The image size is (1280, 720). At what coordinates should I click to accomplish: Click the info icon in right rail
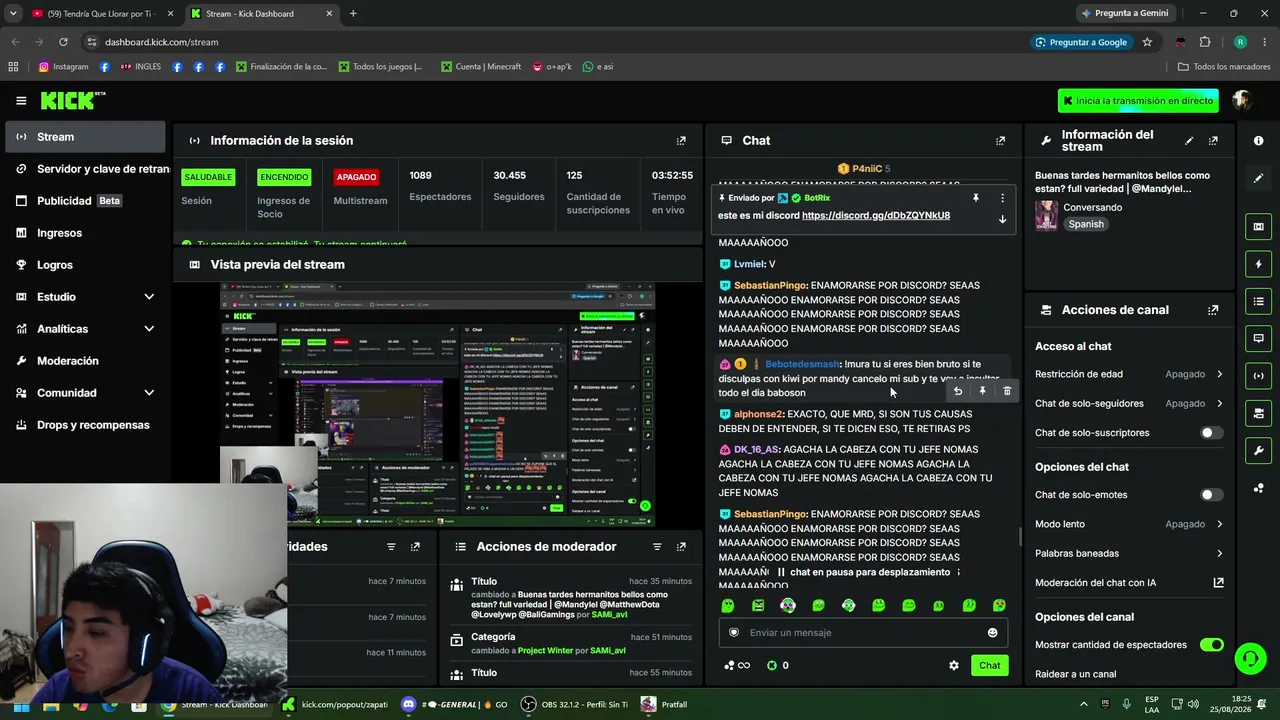tap(1258, 141)
